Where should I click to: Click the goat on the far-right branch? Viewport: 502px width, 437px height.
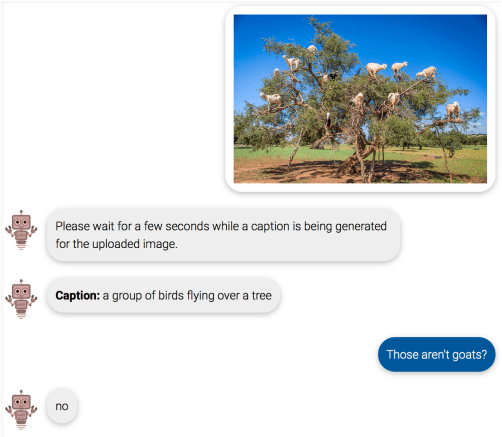coord(453,110)
